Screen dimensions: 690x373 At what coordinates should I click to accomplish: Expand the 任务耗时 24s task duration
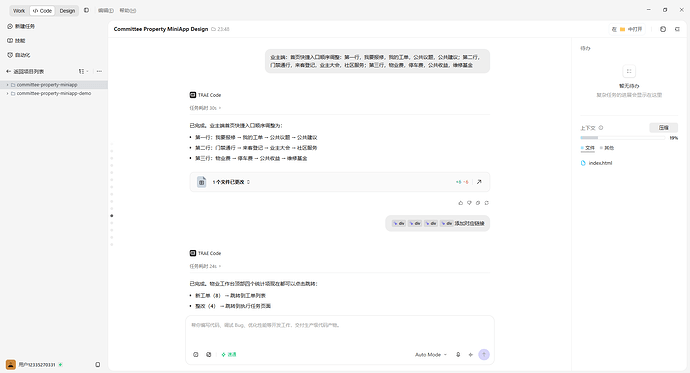[x=205, y=266]
